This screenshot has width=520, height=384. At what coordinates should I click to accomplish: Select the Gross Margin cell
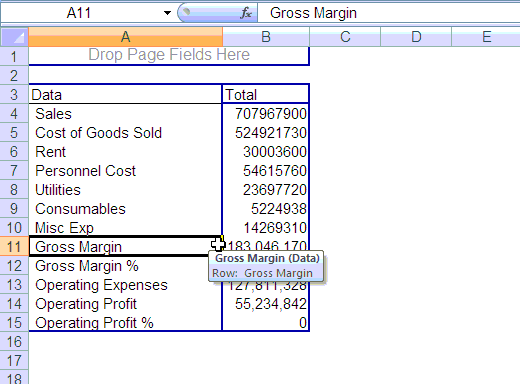coord(125,246)
